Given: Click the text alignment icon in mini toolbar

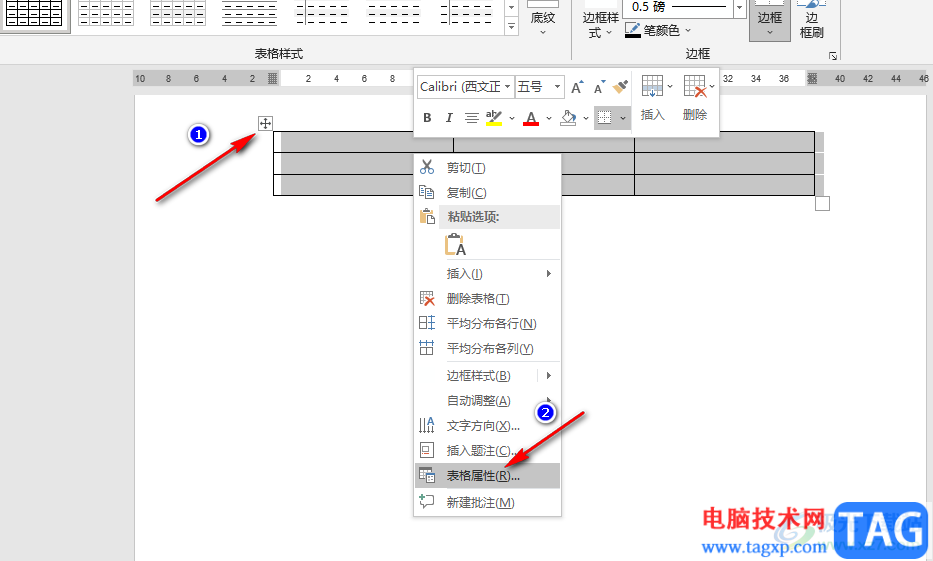Looking at the screenshot, I should pos(471,118).
